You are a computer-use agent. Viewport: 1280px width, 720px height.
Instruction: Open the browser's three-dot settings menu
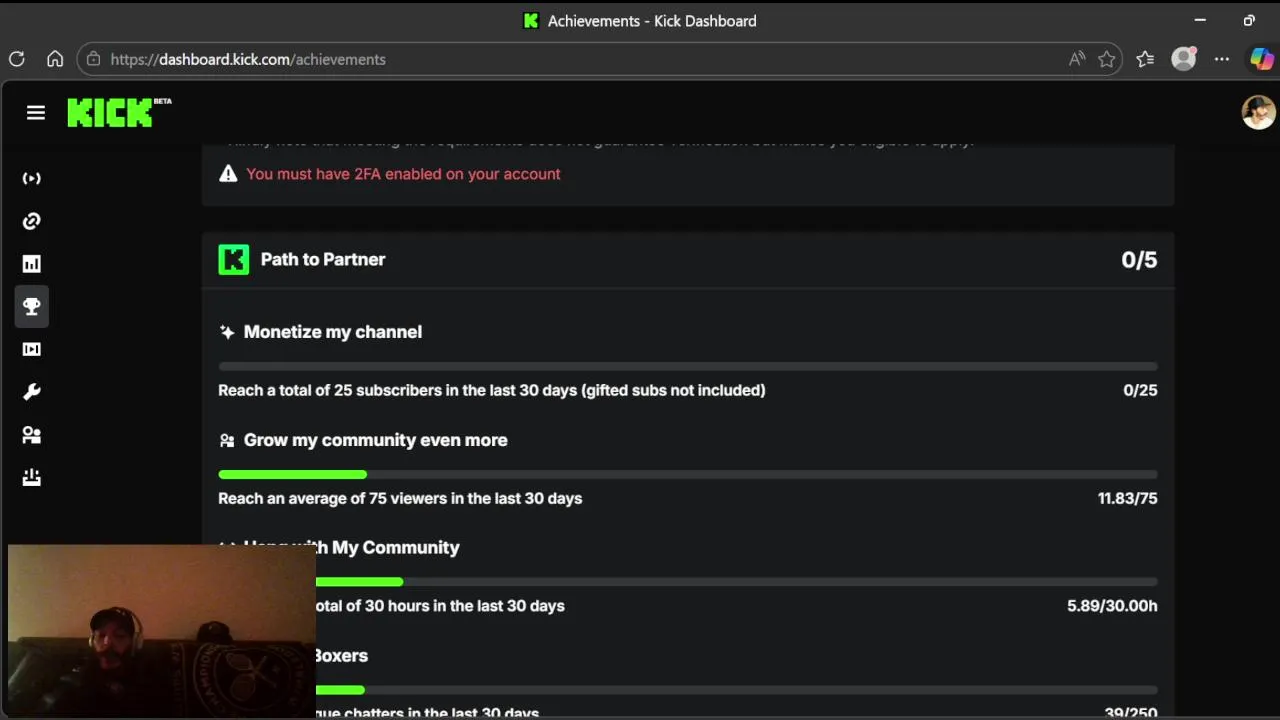(x=1222, y=59)
